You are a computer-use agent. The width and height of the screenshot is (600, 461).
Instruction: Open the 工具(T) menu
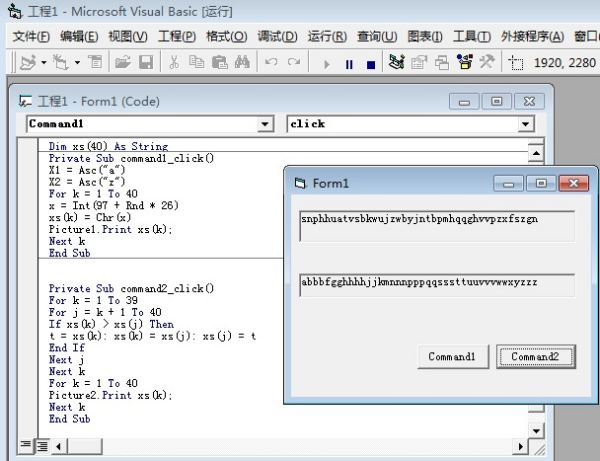[x=472, y=37]
